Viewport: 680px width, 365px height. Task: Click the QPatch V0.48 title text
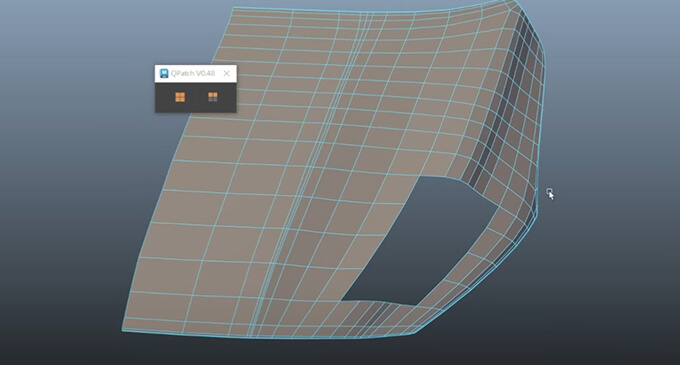pyautogui.click(x=193, y=73)
